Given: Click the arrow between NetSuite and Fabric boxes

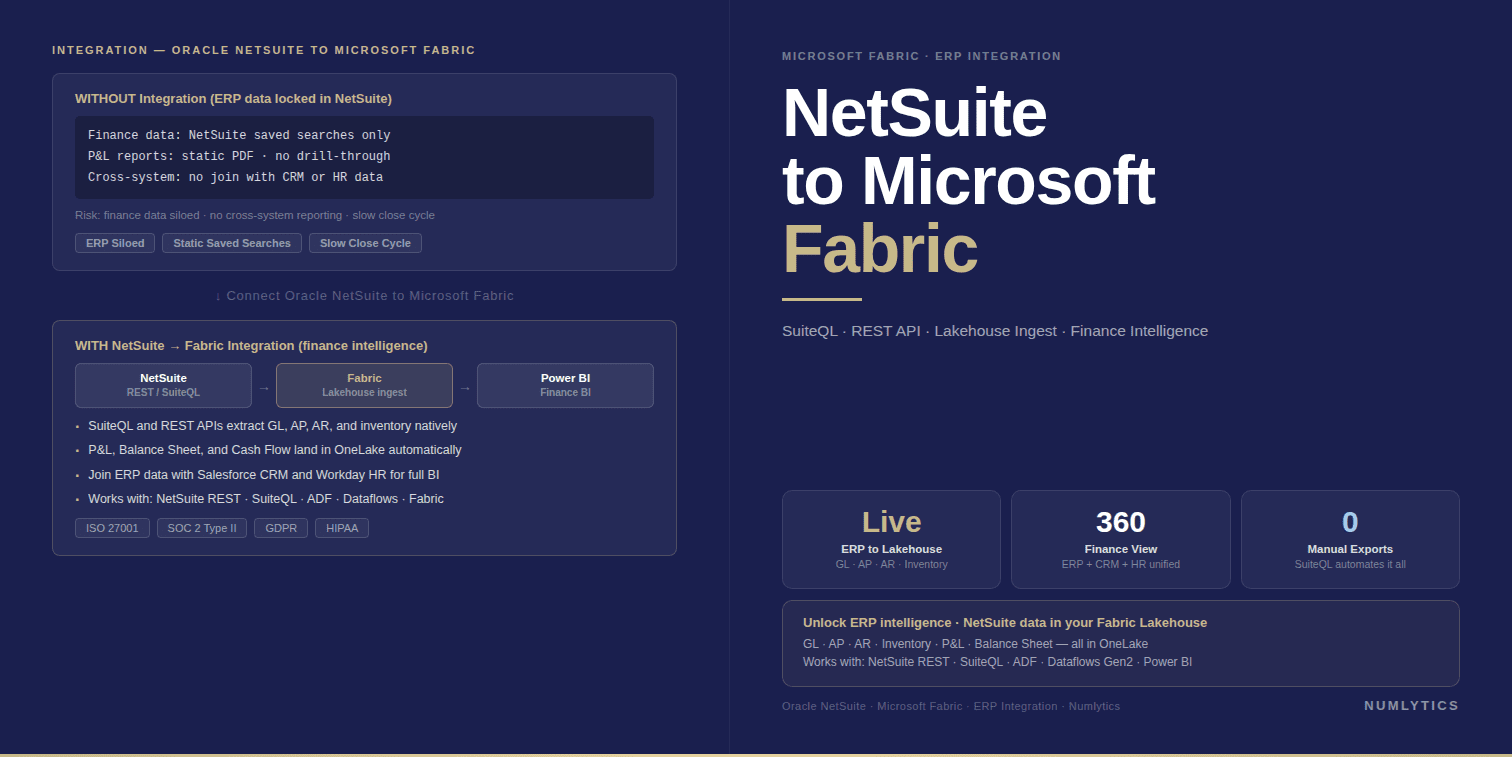Looking at the screenshot, I should [x=264, y=387].
